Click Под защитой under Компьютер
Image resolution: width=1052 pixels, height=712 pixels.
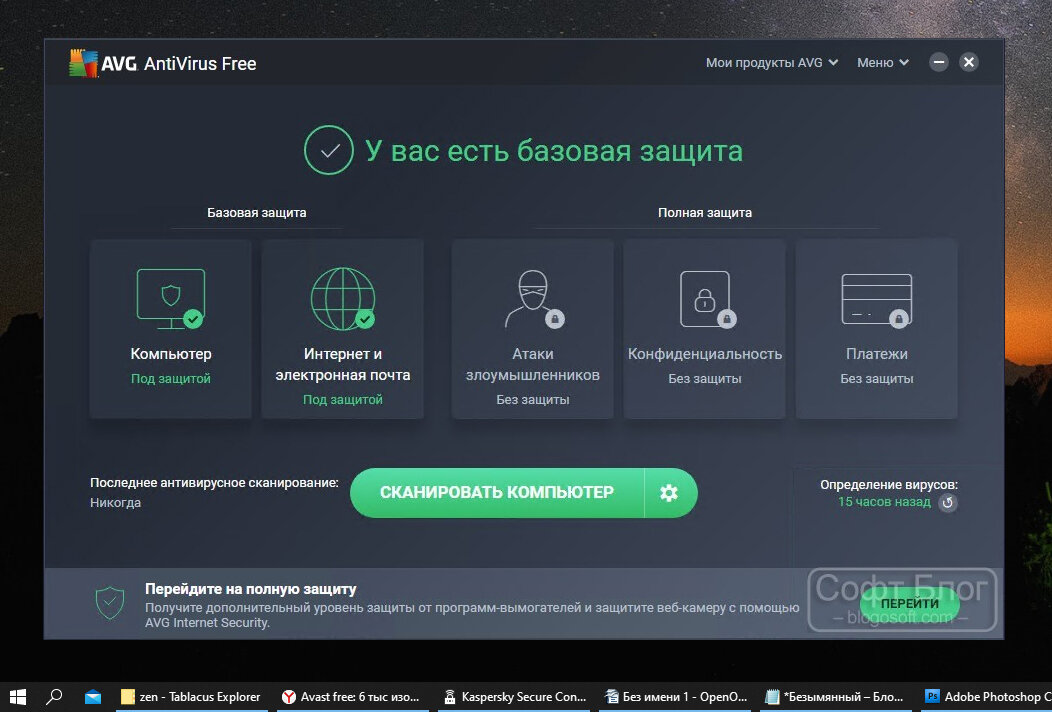point(171,378)
